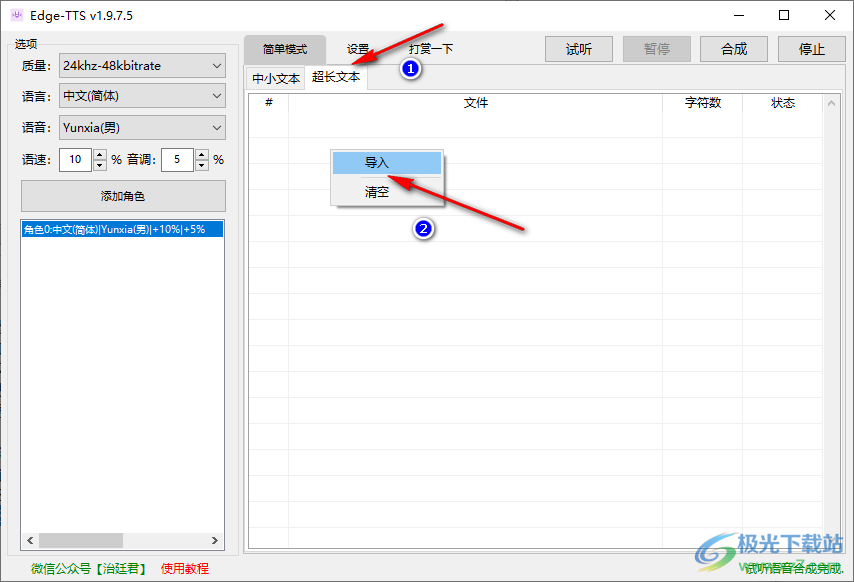Click the role list horizontal scrollbar thumb
Screen dimensions: 854x582
(81, 541)
